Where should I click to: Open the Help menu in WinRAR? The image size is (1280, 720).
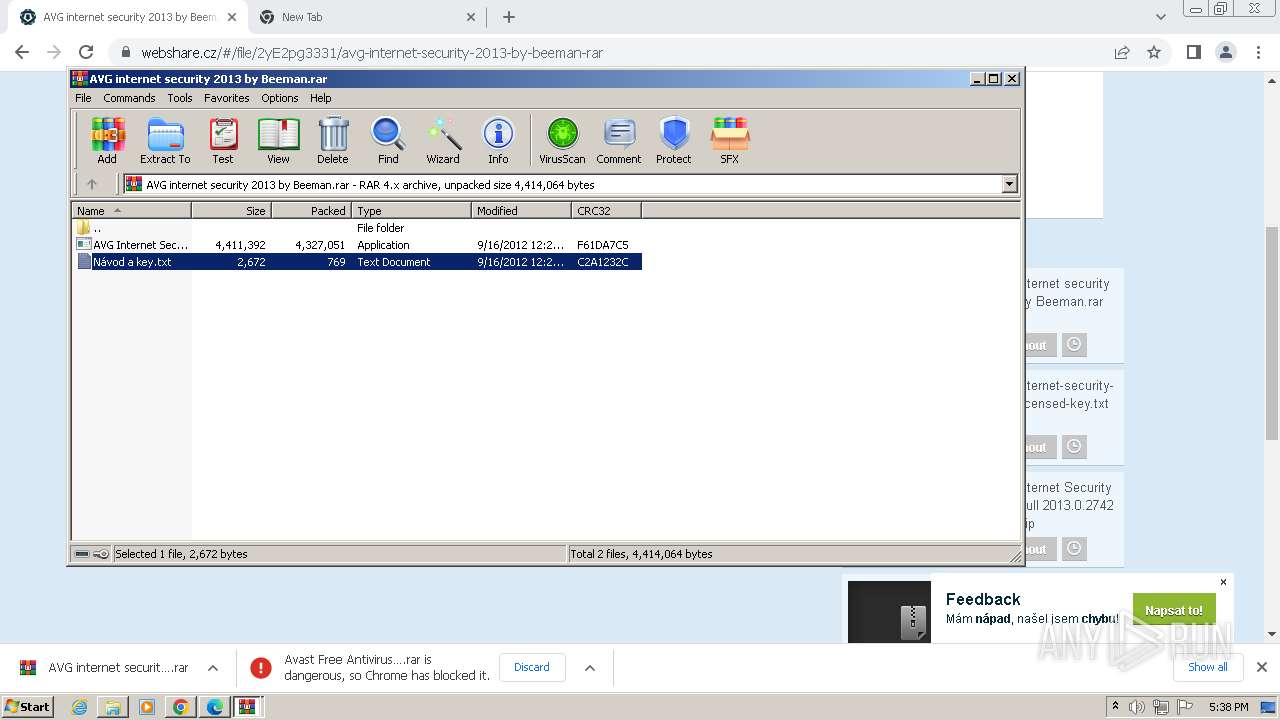(x=321, y=98)
